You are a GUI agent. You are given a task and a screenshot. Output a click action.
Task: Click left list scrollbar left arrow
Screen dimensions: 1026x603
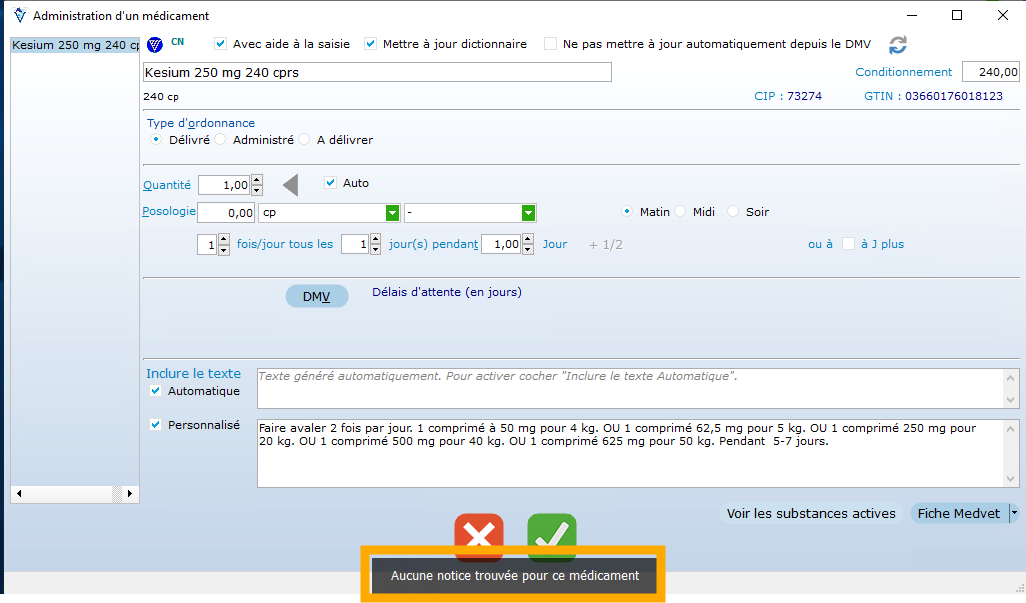pos(19,493)
